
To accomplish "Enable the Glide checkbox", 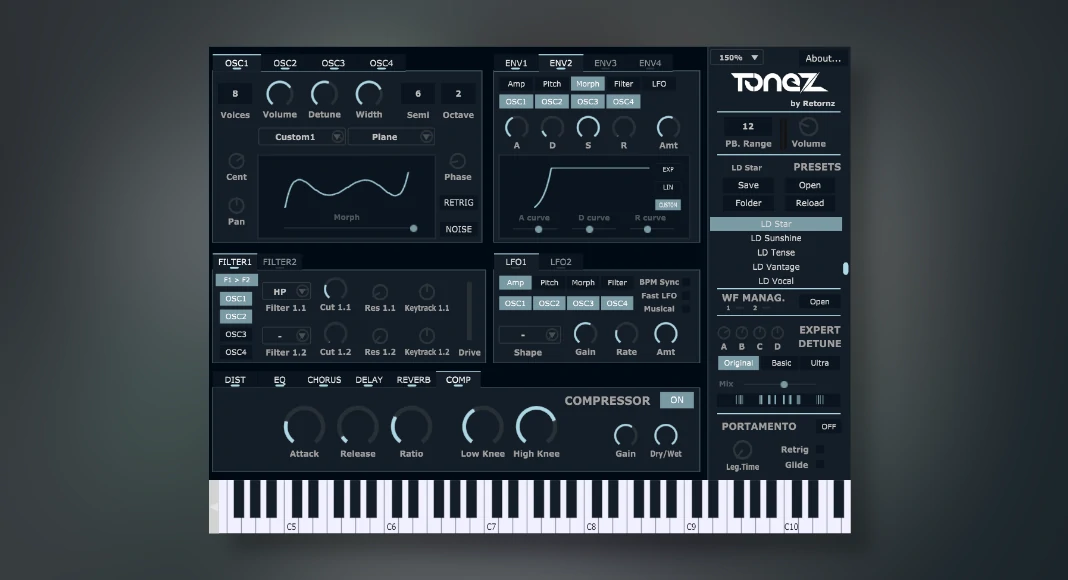I will pos(820,465).
